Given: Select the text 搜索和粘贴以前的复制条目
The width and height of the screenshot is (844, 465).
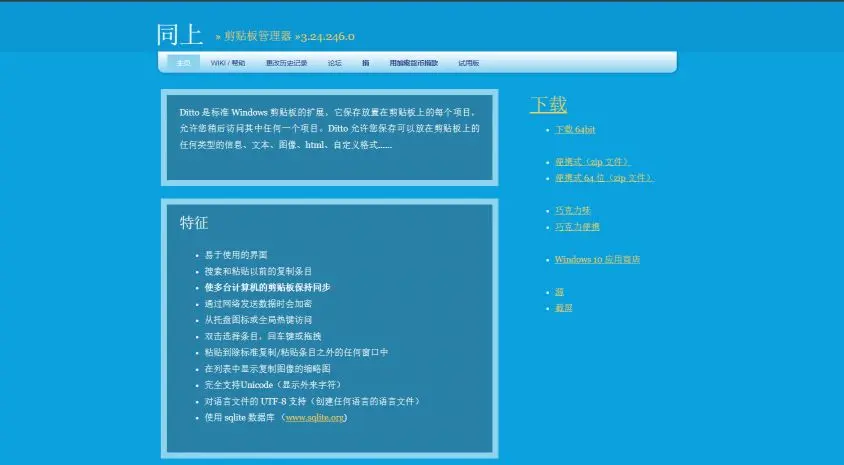Looking at the screenshot, I should (258, 271).
